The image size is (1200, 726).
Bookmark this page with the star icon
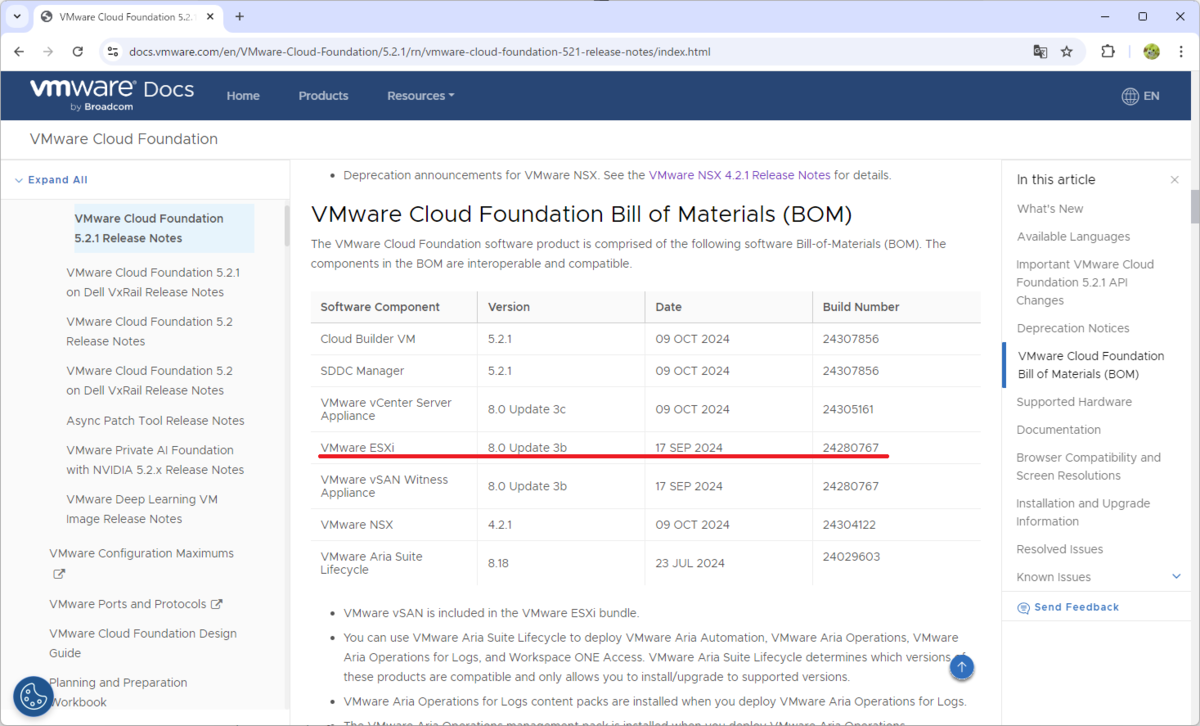pyautogui.click(x=1067, y=51)
